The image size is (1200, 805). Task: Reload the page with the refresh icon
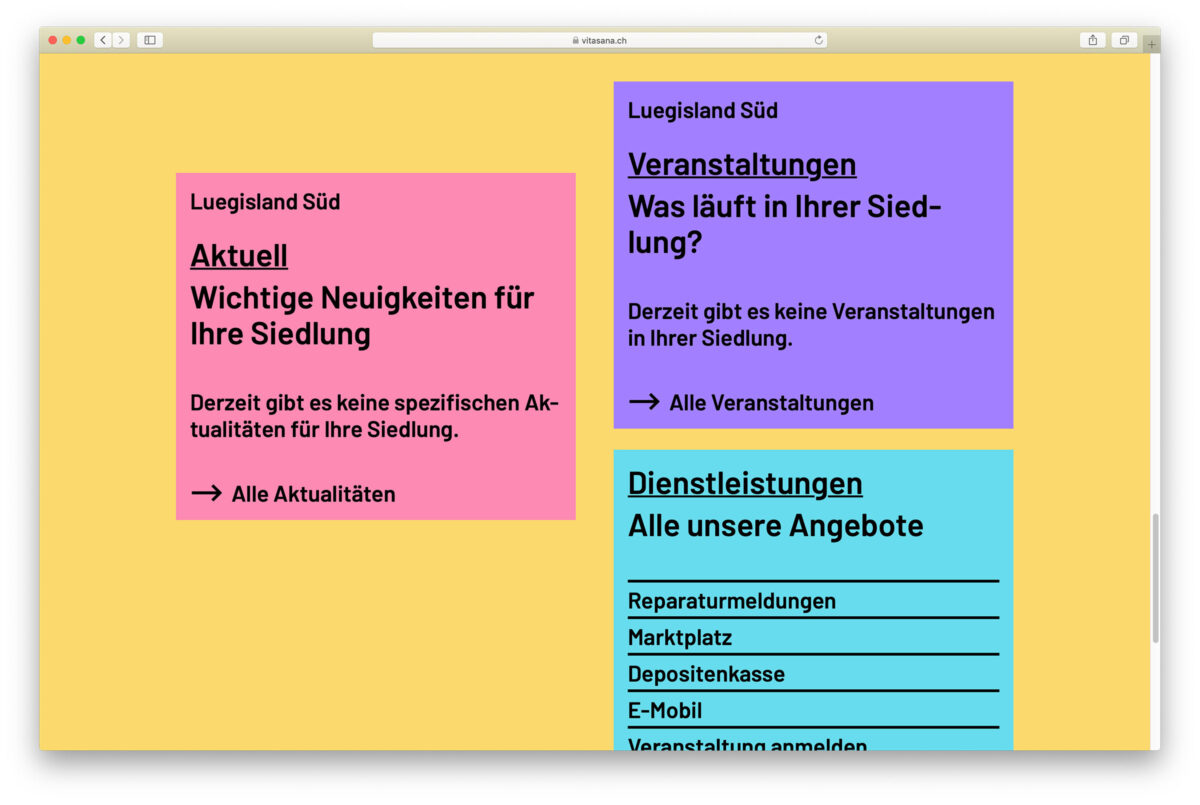point(818,40)
